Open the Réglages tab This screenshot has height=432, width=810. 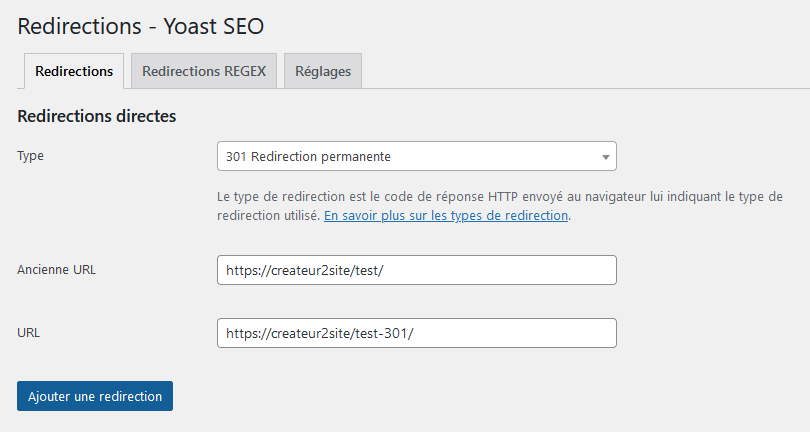[x=323, y=72]
